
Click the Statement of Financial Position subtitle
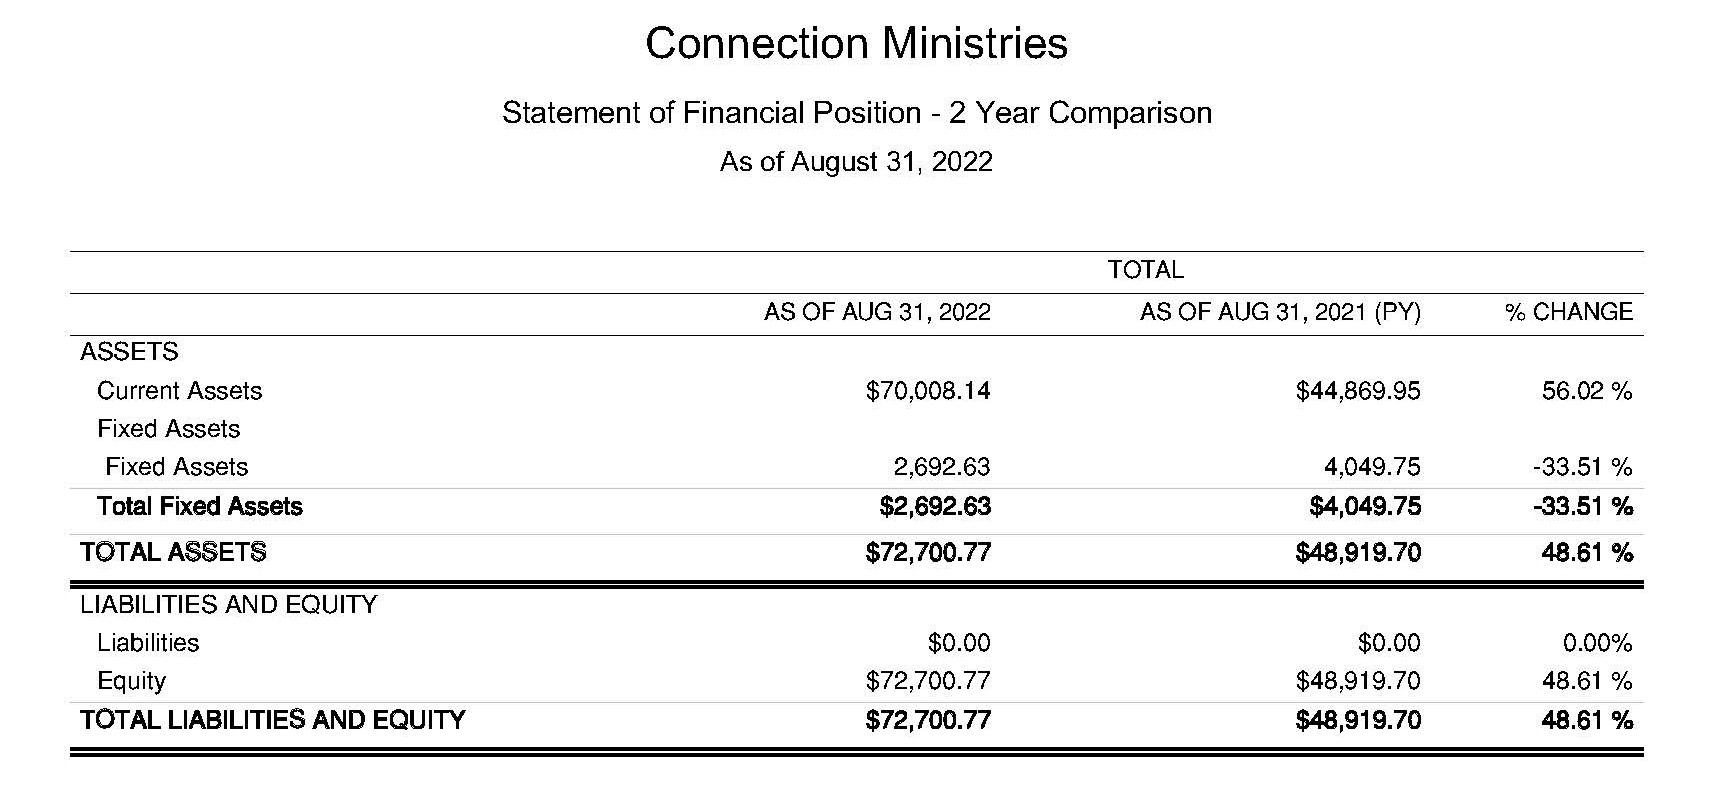coord(856,113)
